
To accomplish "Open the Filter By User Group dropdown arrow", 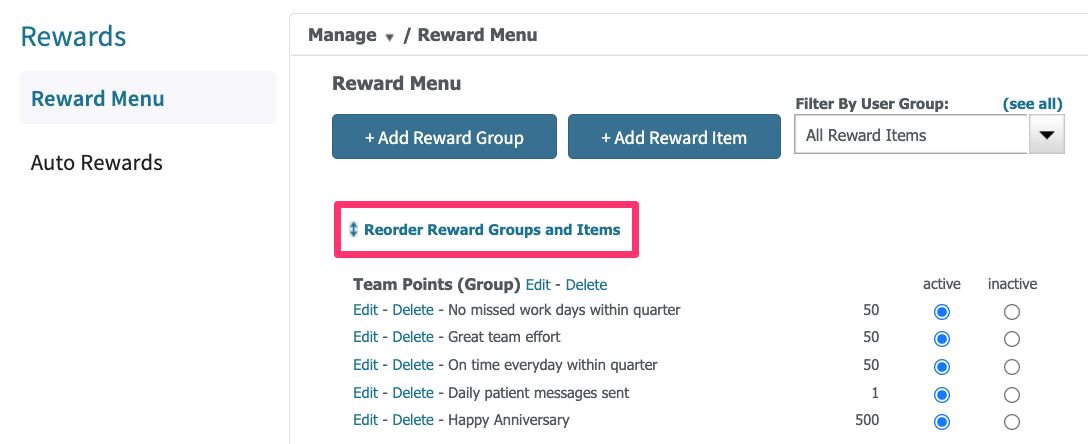I will [1046, 135].
